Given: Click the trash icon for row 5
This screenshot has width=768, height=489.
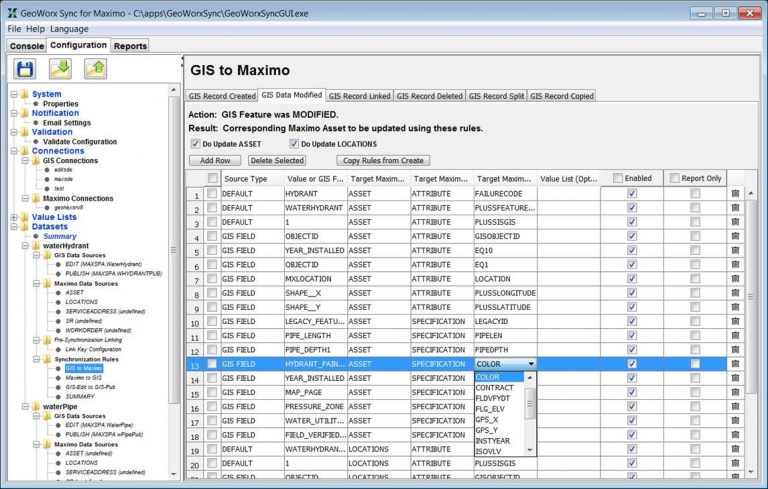Looking at the screenshot, I should tap(736, 251).
